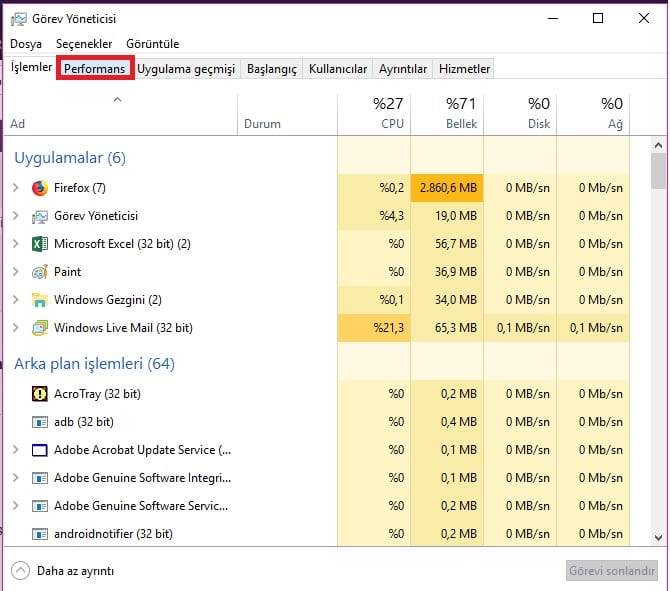The width and height of the screenshot is (670, 591).
Task: Open the Seçenekler menu
Action: (84, 44)
